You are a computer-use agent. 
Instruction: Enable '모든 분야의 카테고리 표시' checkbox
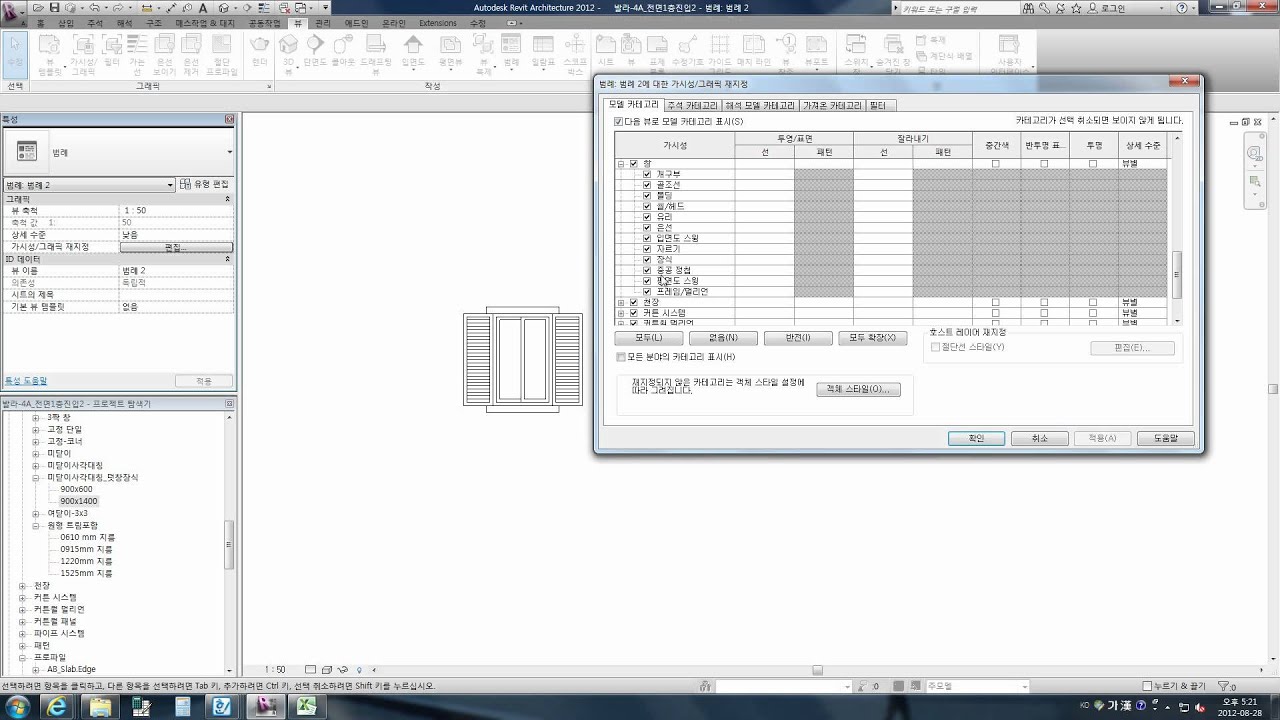pos(621,357)
